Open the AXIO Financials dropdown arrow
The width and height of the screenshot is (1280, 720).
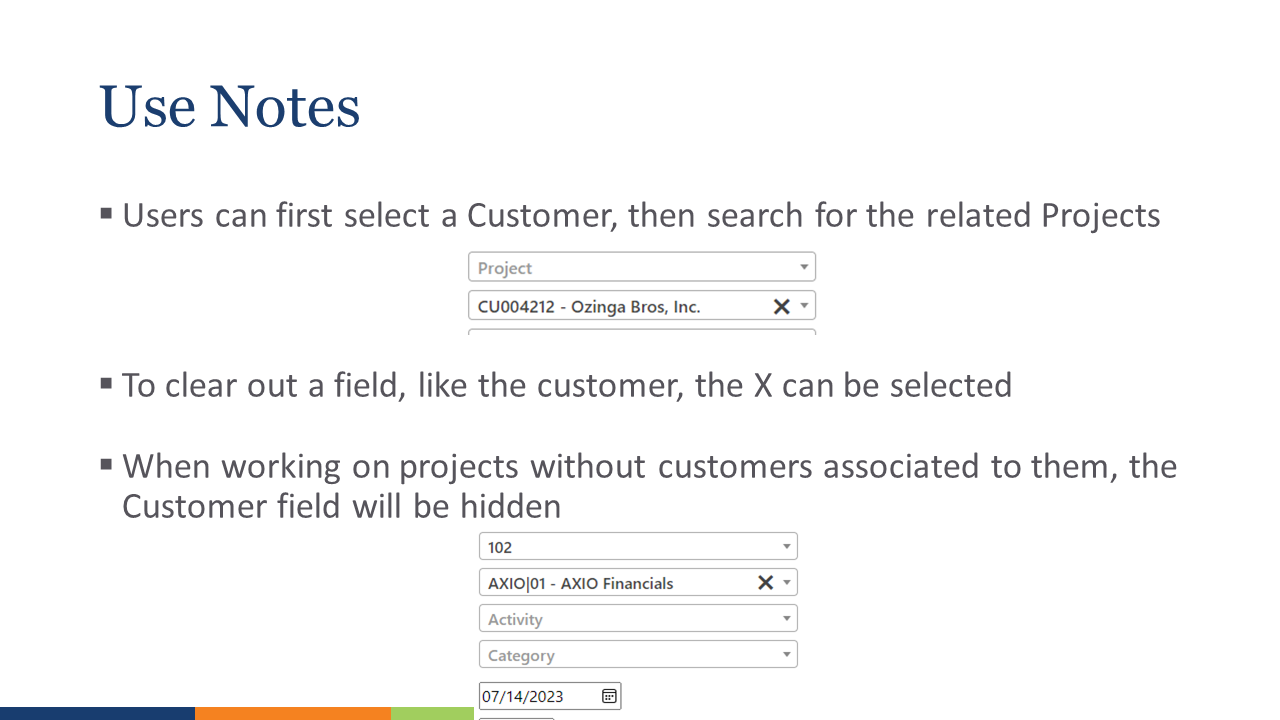pyautogui.click(x=787, y=583)
